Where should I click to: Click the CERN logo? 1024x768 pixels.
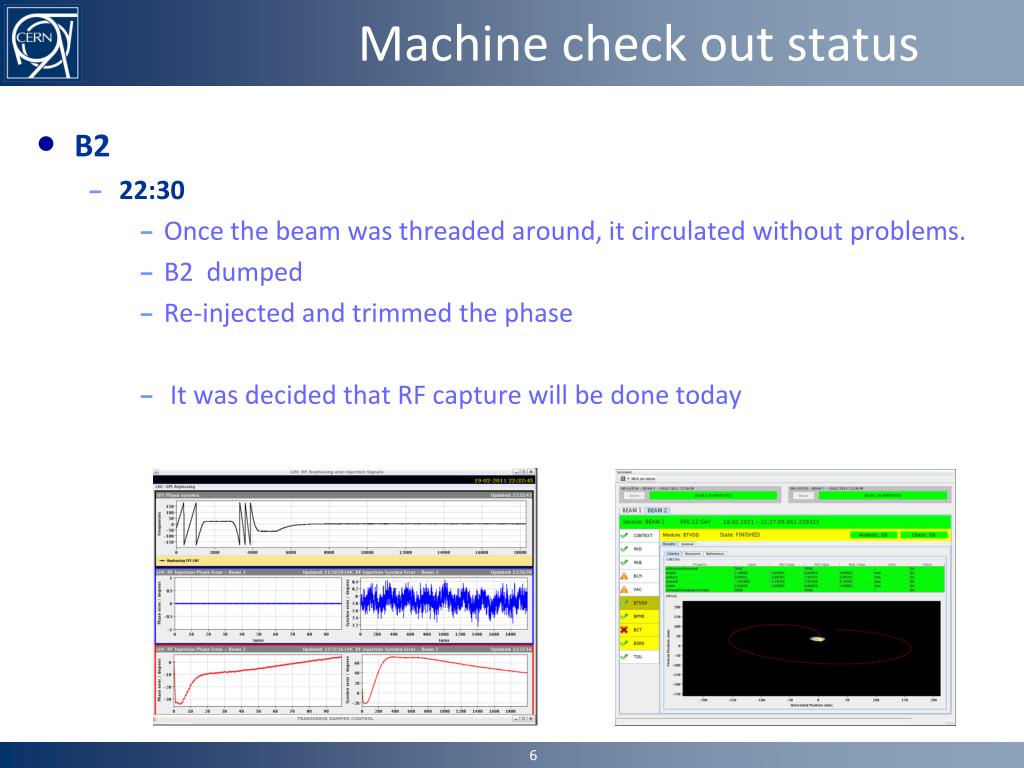click(43, 42)
